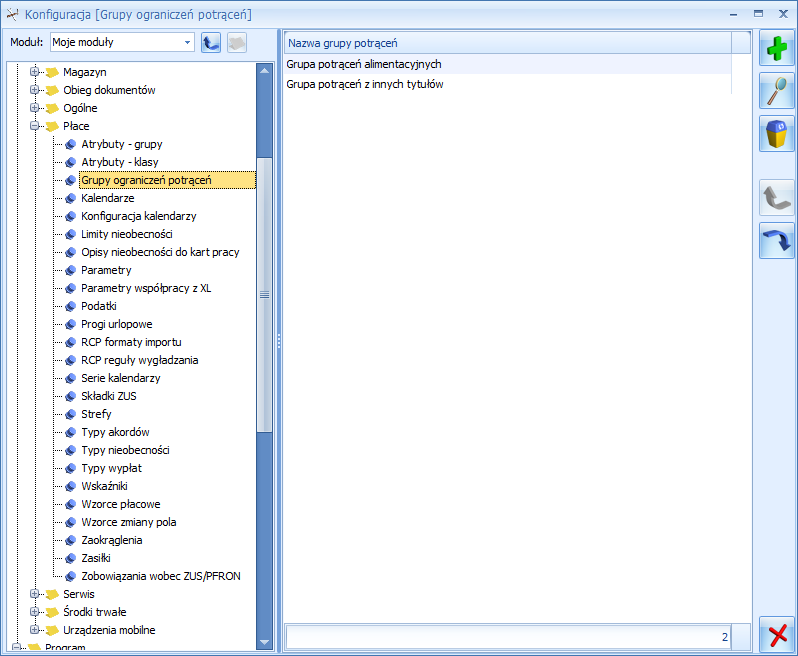Select Progi urlopowe
798x656 pixels.
click(117, 324)
